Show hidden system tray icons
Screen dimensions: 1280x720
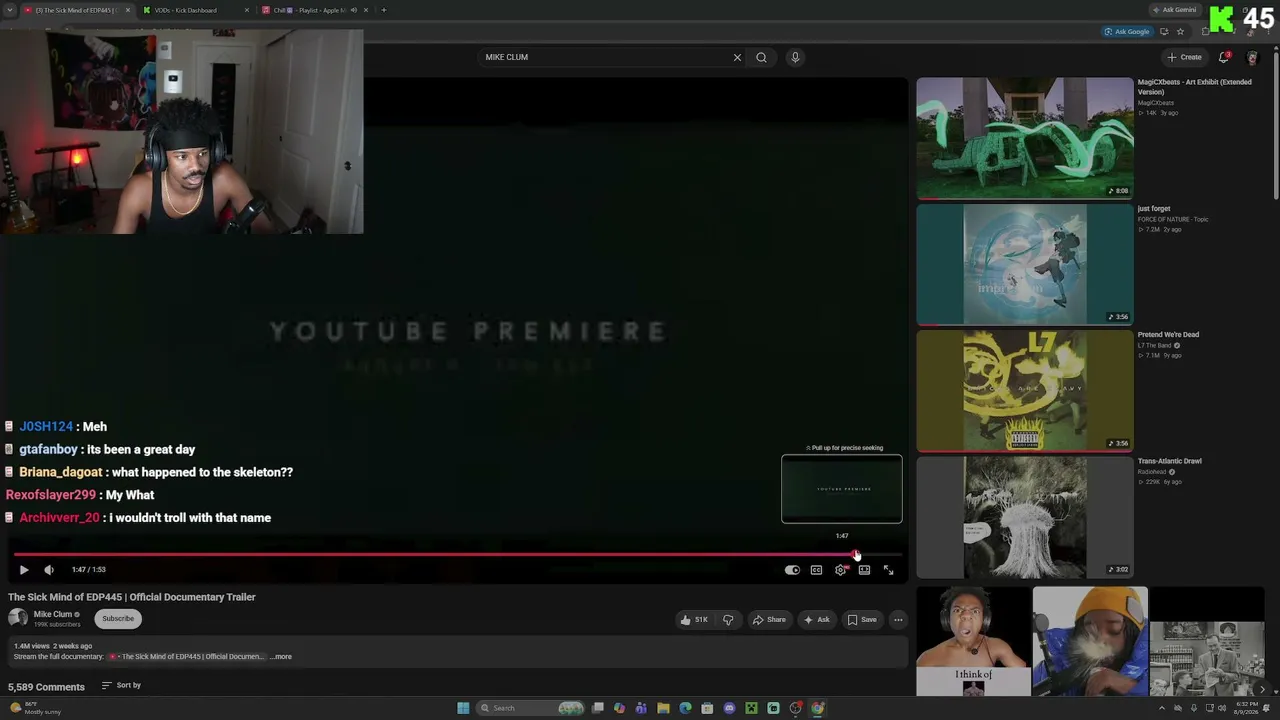1163,708
